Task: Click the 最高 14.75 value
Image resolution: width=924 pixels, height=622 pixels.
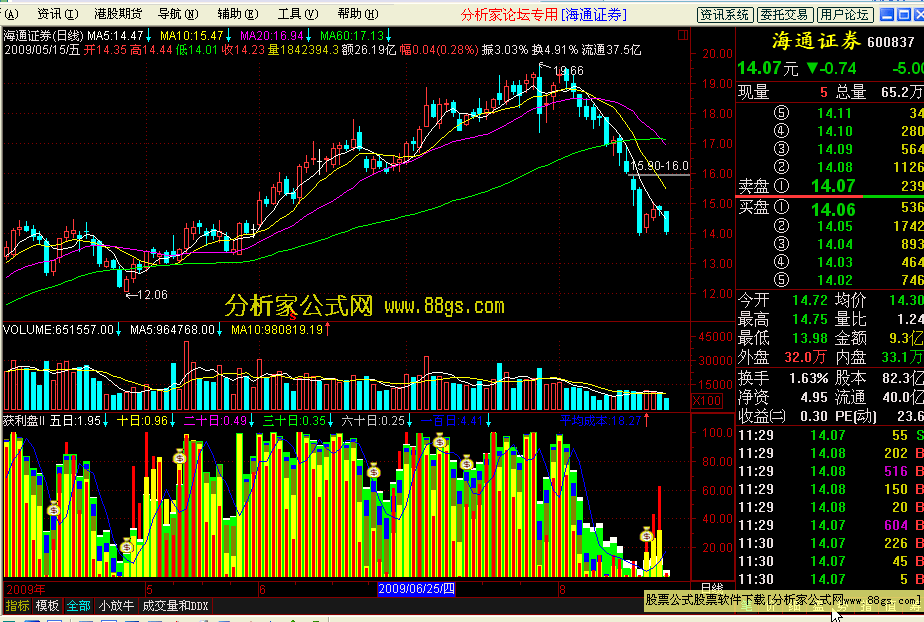Action: pos(810,319)
